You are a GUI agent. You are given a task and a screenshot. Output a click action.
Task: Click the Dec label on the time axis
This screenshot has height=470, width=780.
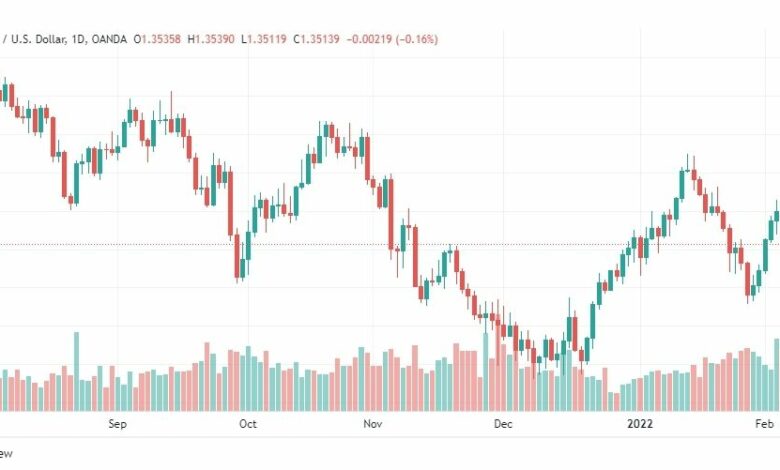tap(503, 424)
